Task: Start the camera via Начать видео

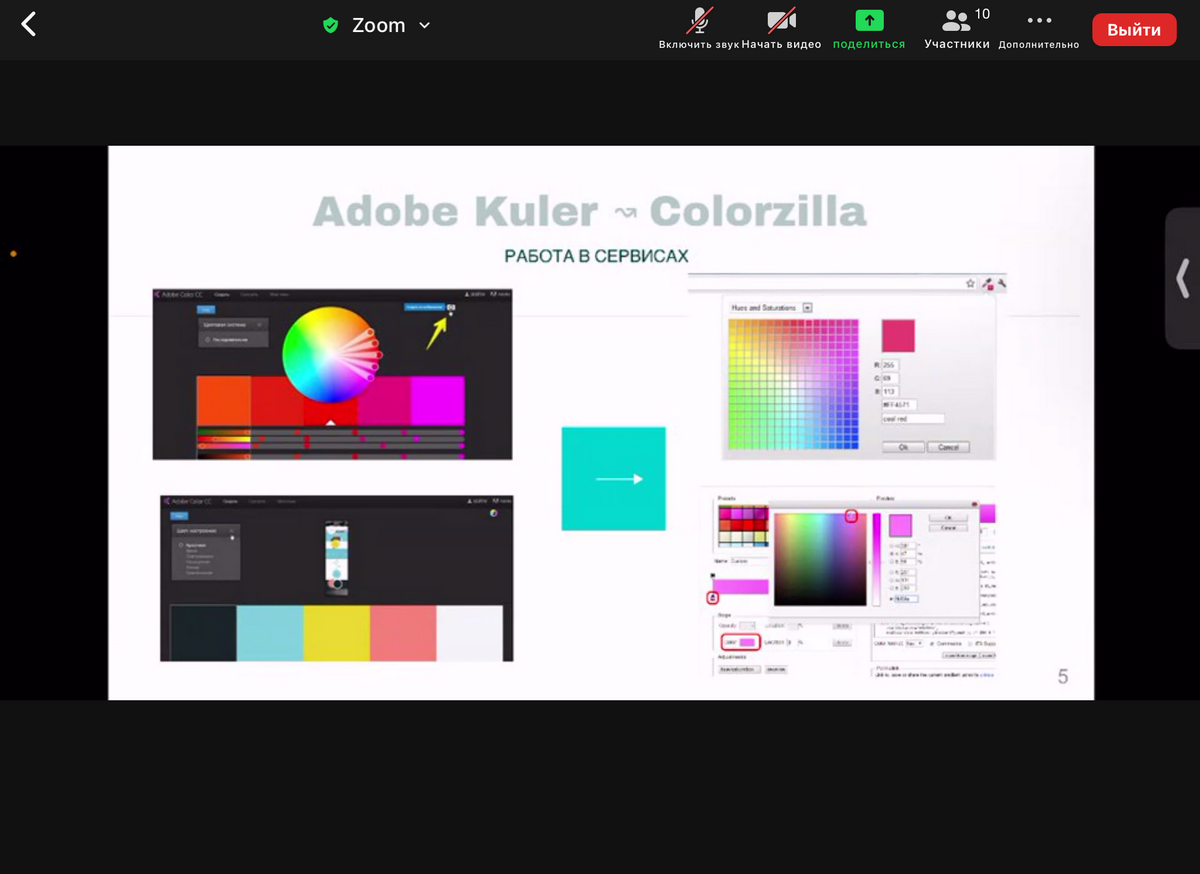Action: [781, 28]
